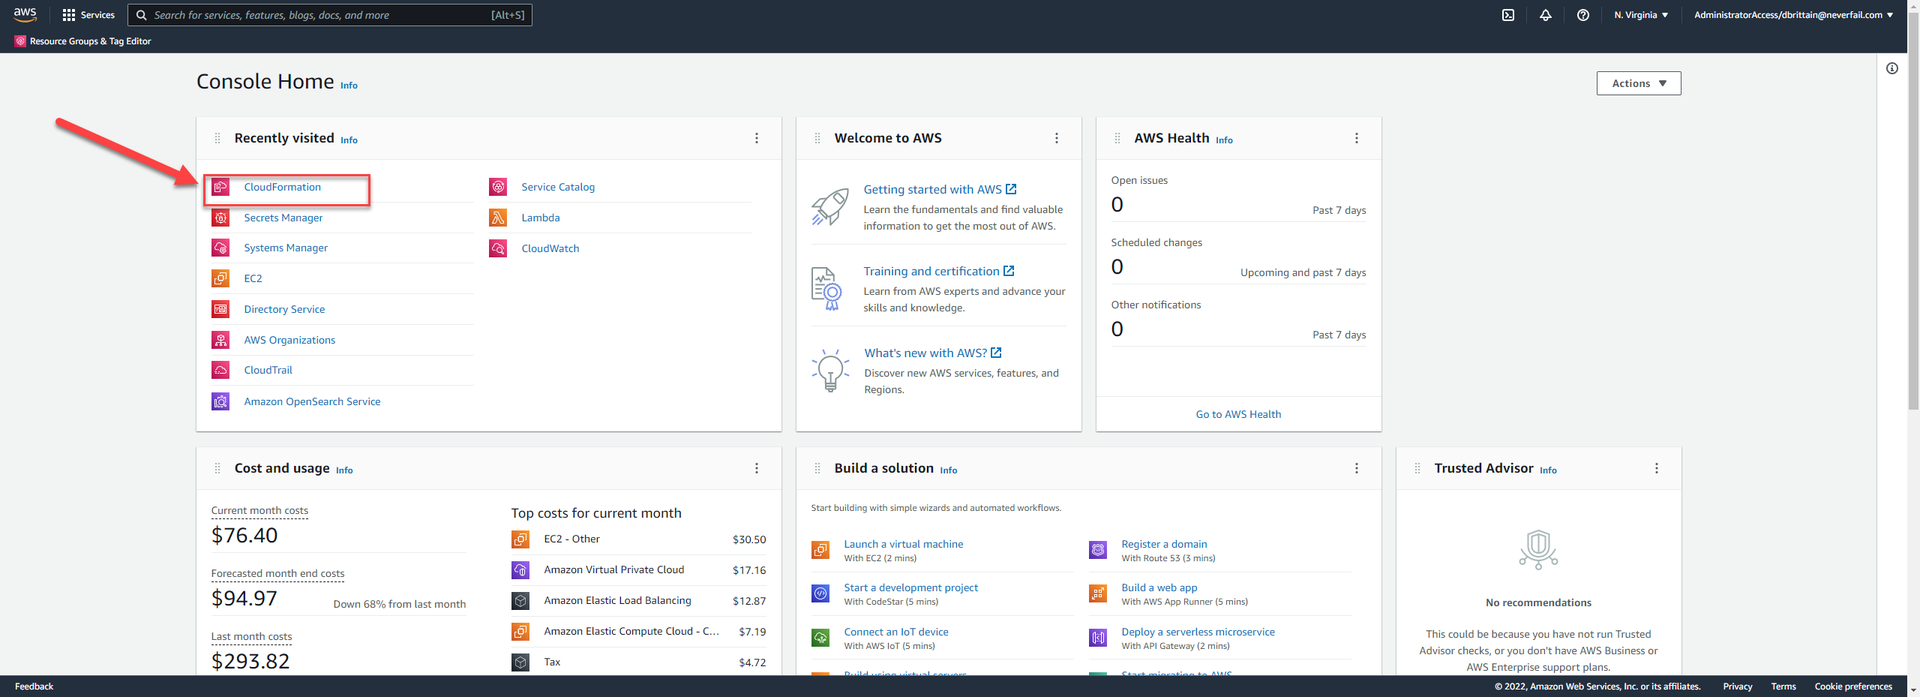Screen dimensions: 1920x697
Task: Grab the AWS Health widget drag handle
Action: (1117, 138)
